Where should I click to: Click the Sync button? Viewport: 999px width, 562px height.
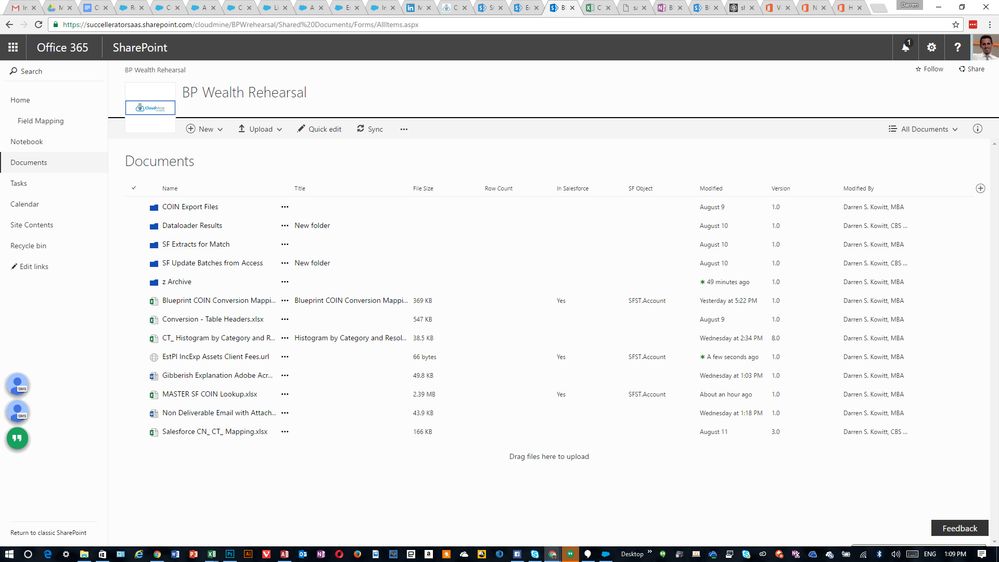pyautogui.click(x=370, y=129)
